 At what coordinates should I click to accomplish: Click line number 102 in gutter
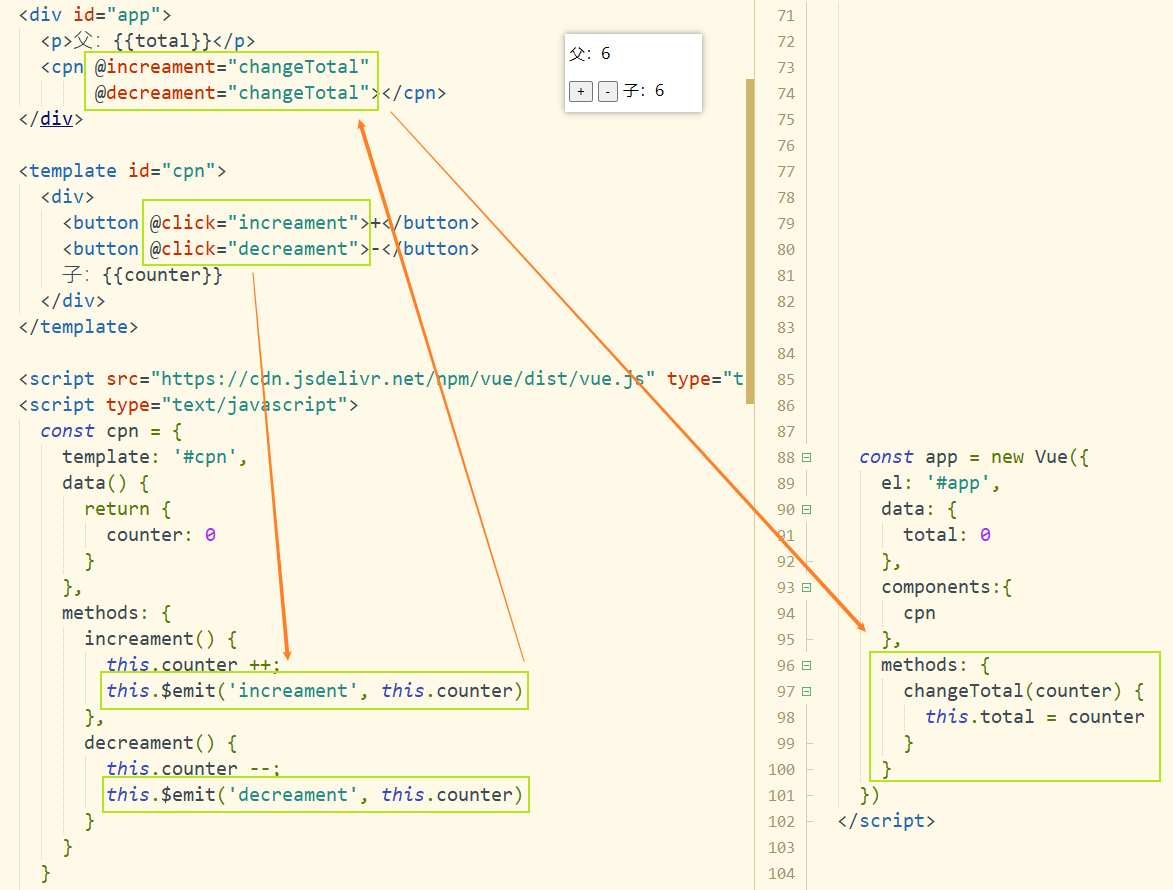781,821
